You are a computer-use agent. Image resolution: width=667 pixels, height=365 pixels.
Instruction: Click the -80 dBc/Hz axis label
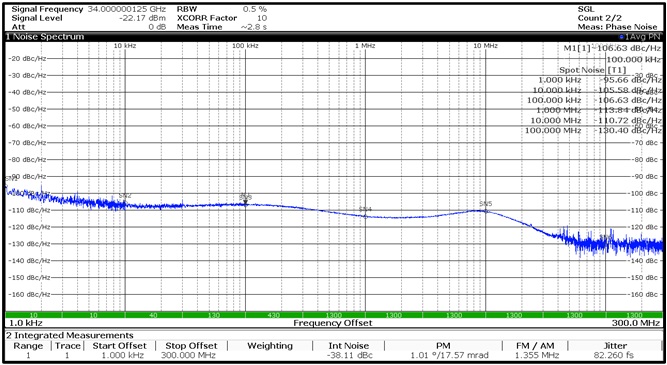pyautogui.click(x=27, y=160)
